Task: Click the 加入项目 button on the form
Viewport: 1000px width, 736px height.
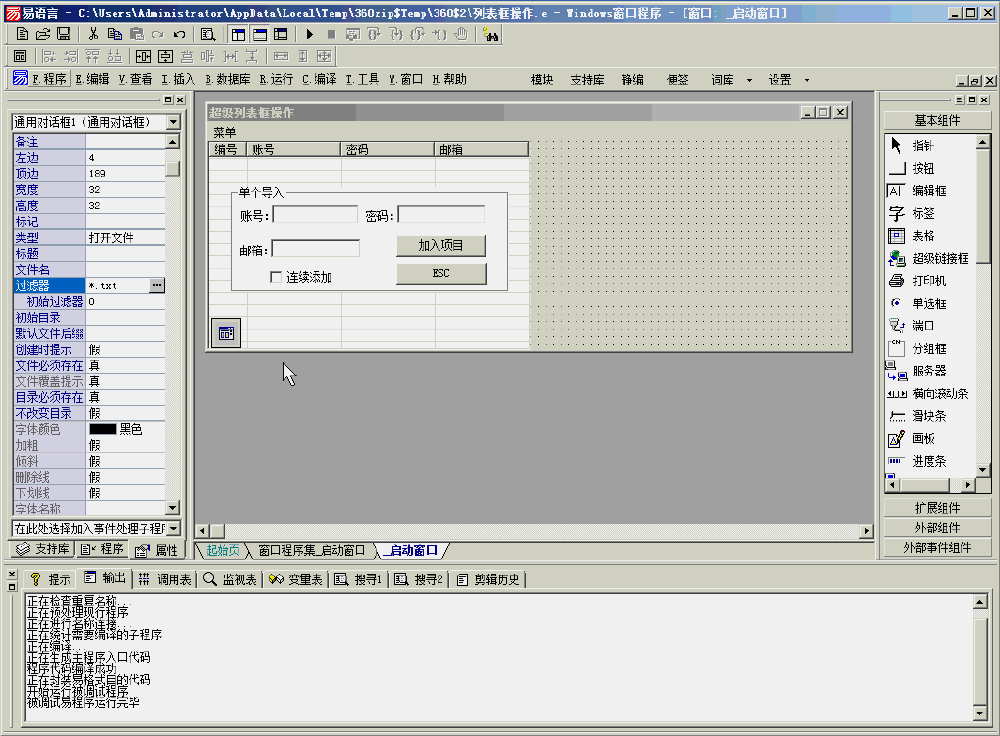Action: coord(441,246)
